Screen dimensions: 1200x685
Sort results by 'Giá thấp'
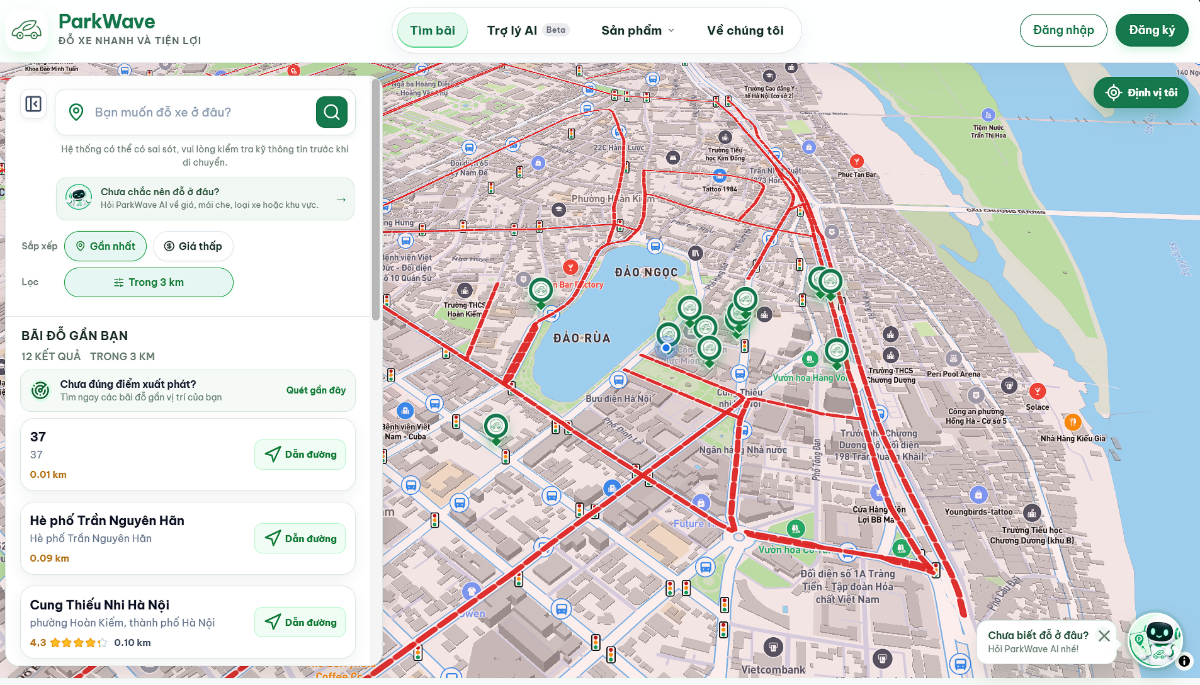[193, 246]
